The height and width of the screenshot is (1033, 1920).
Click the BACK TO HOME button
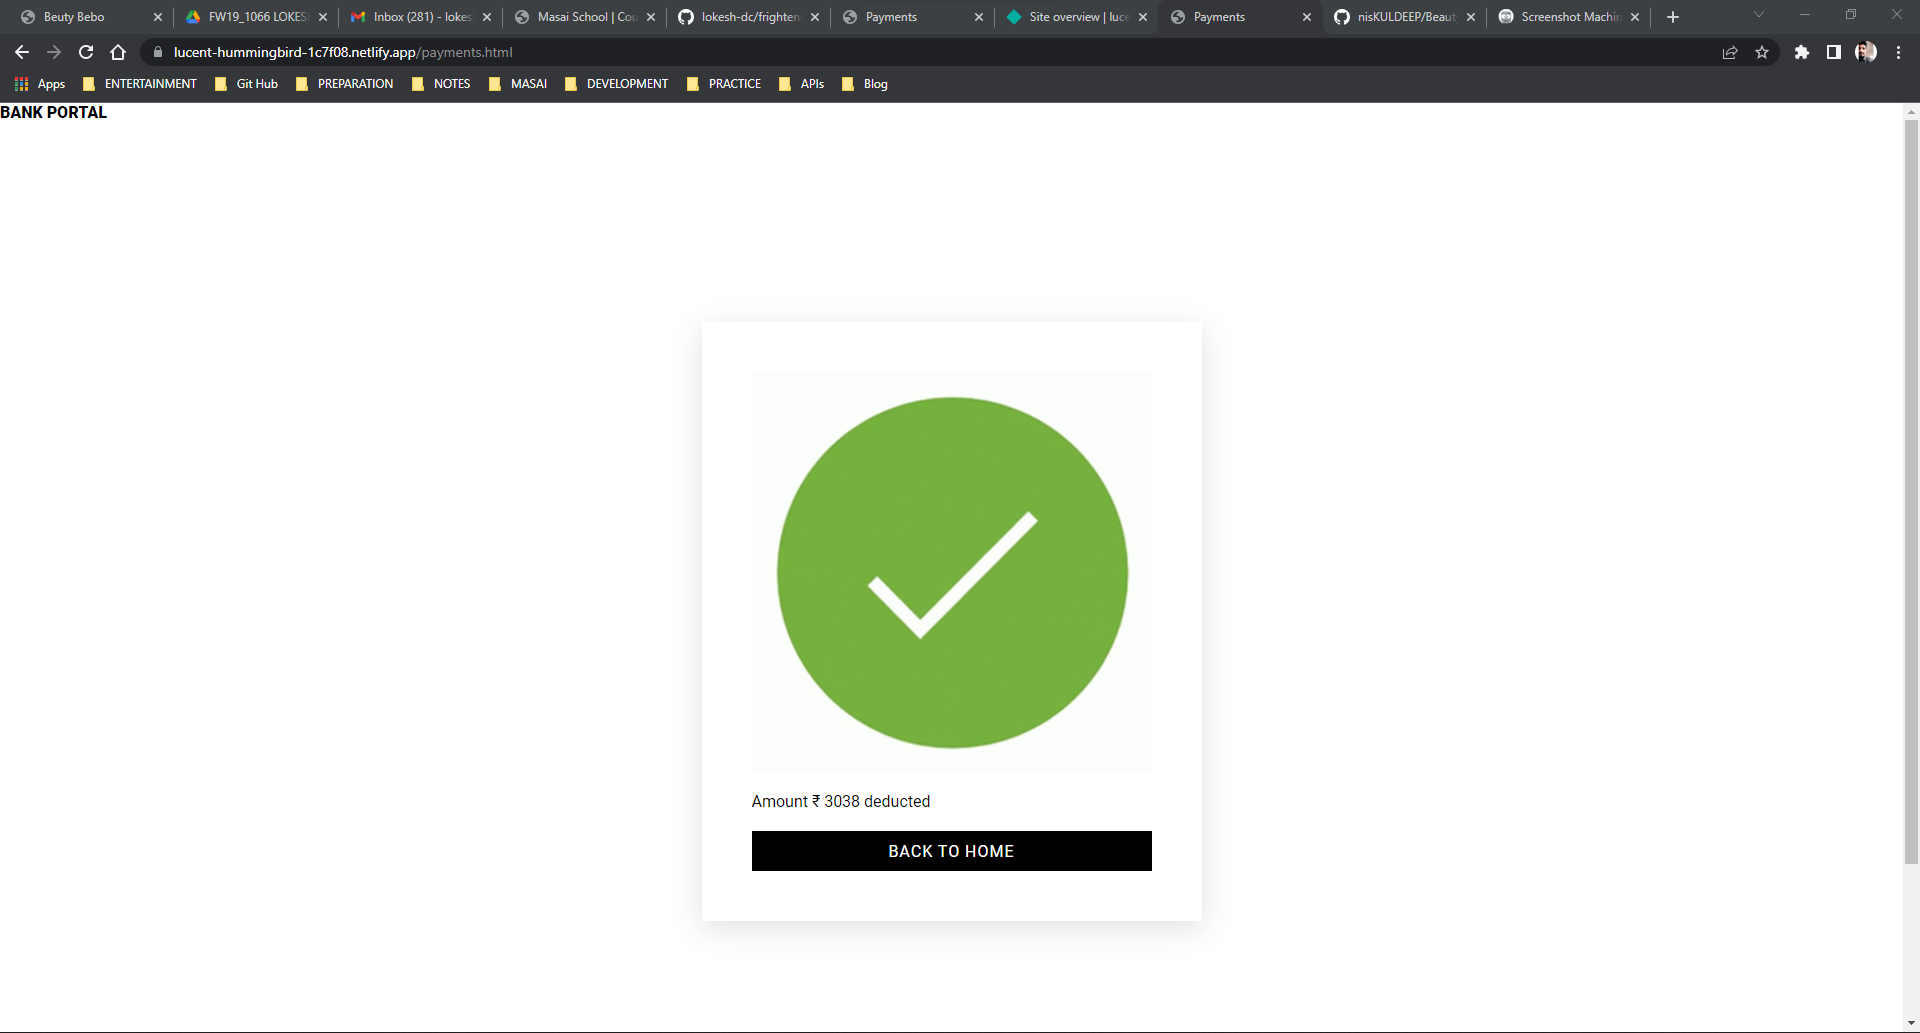click(951, 851)
